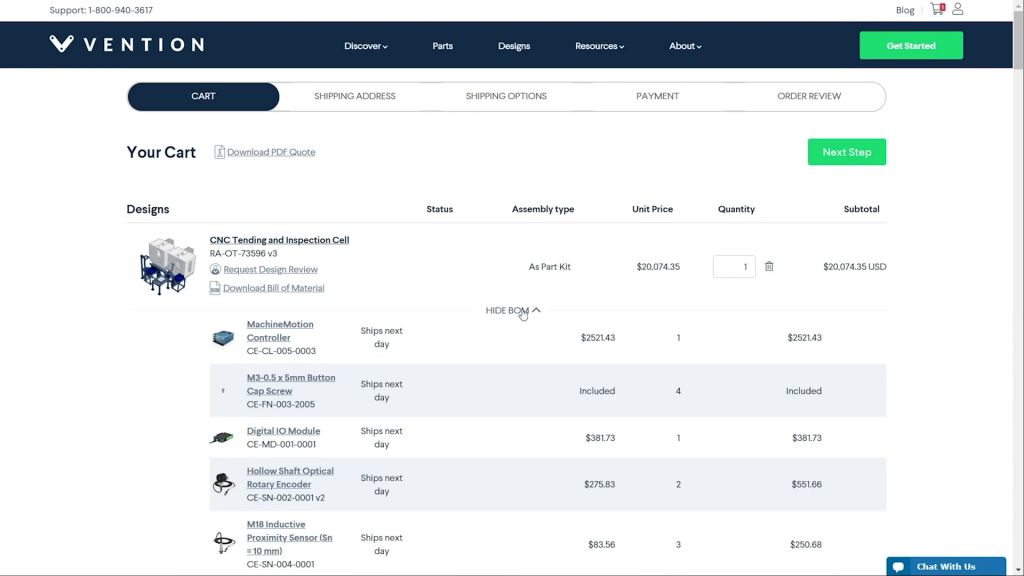Image resolution: width=1024 pixels, height=576 pixels.
Task: Edit the quantity input field
Action: coord(733,267)
